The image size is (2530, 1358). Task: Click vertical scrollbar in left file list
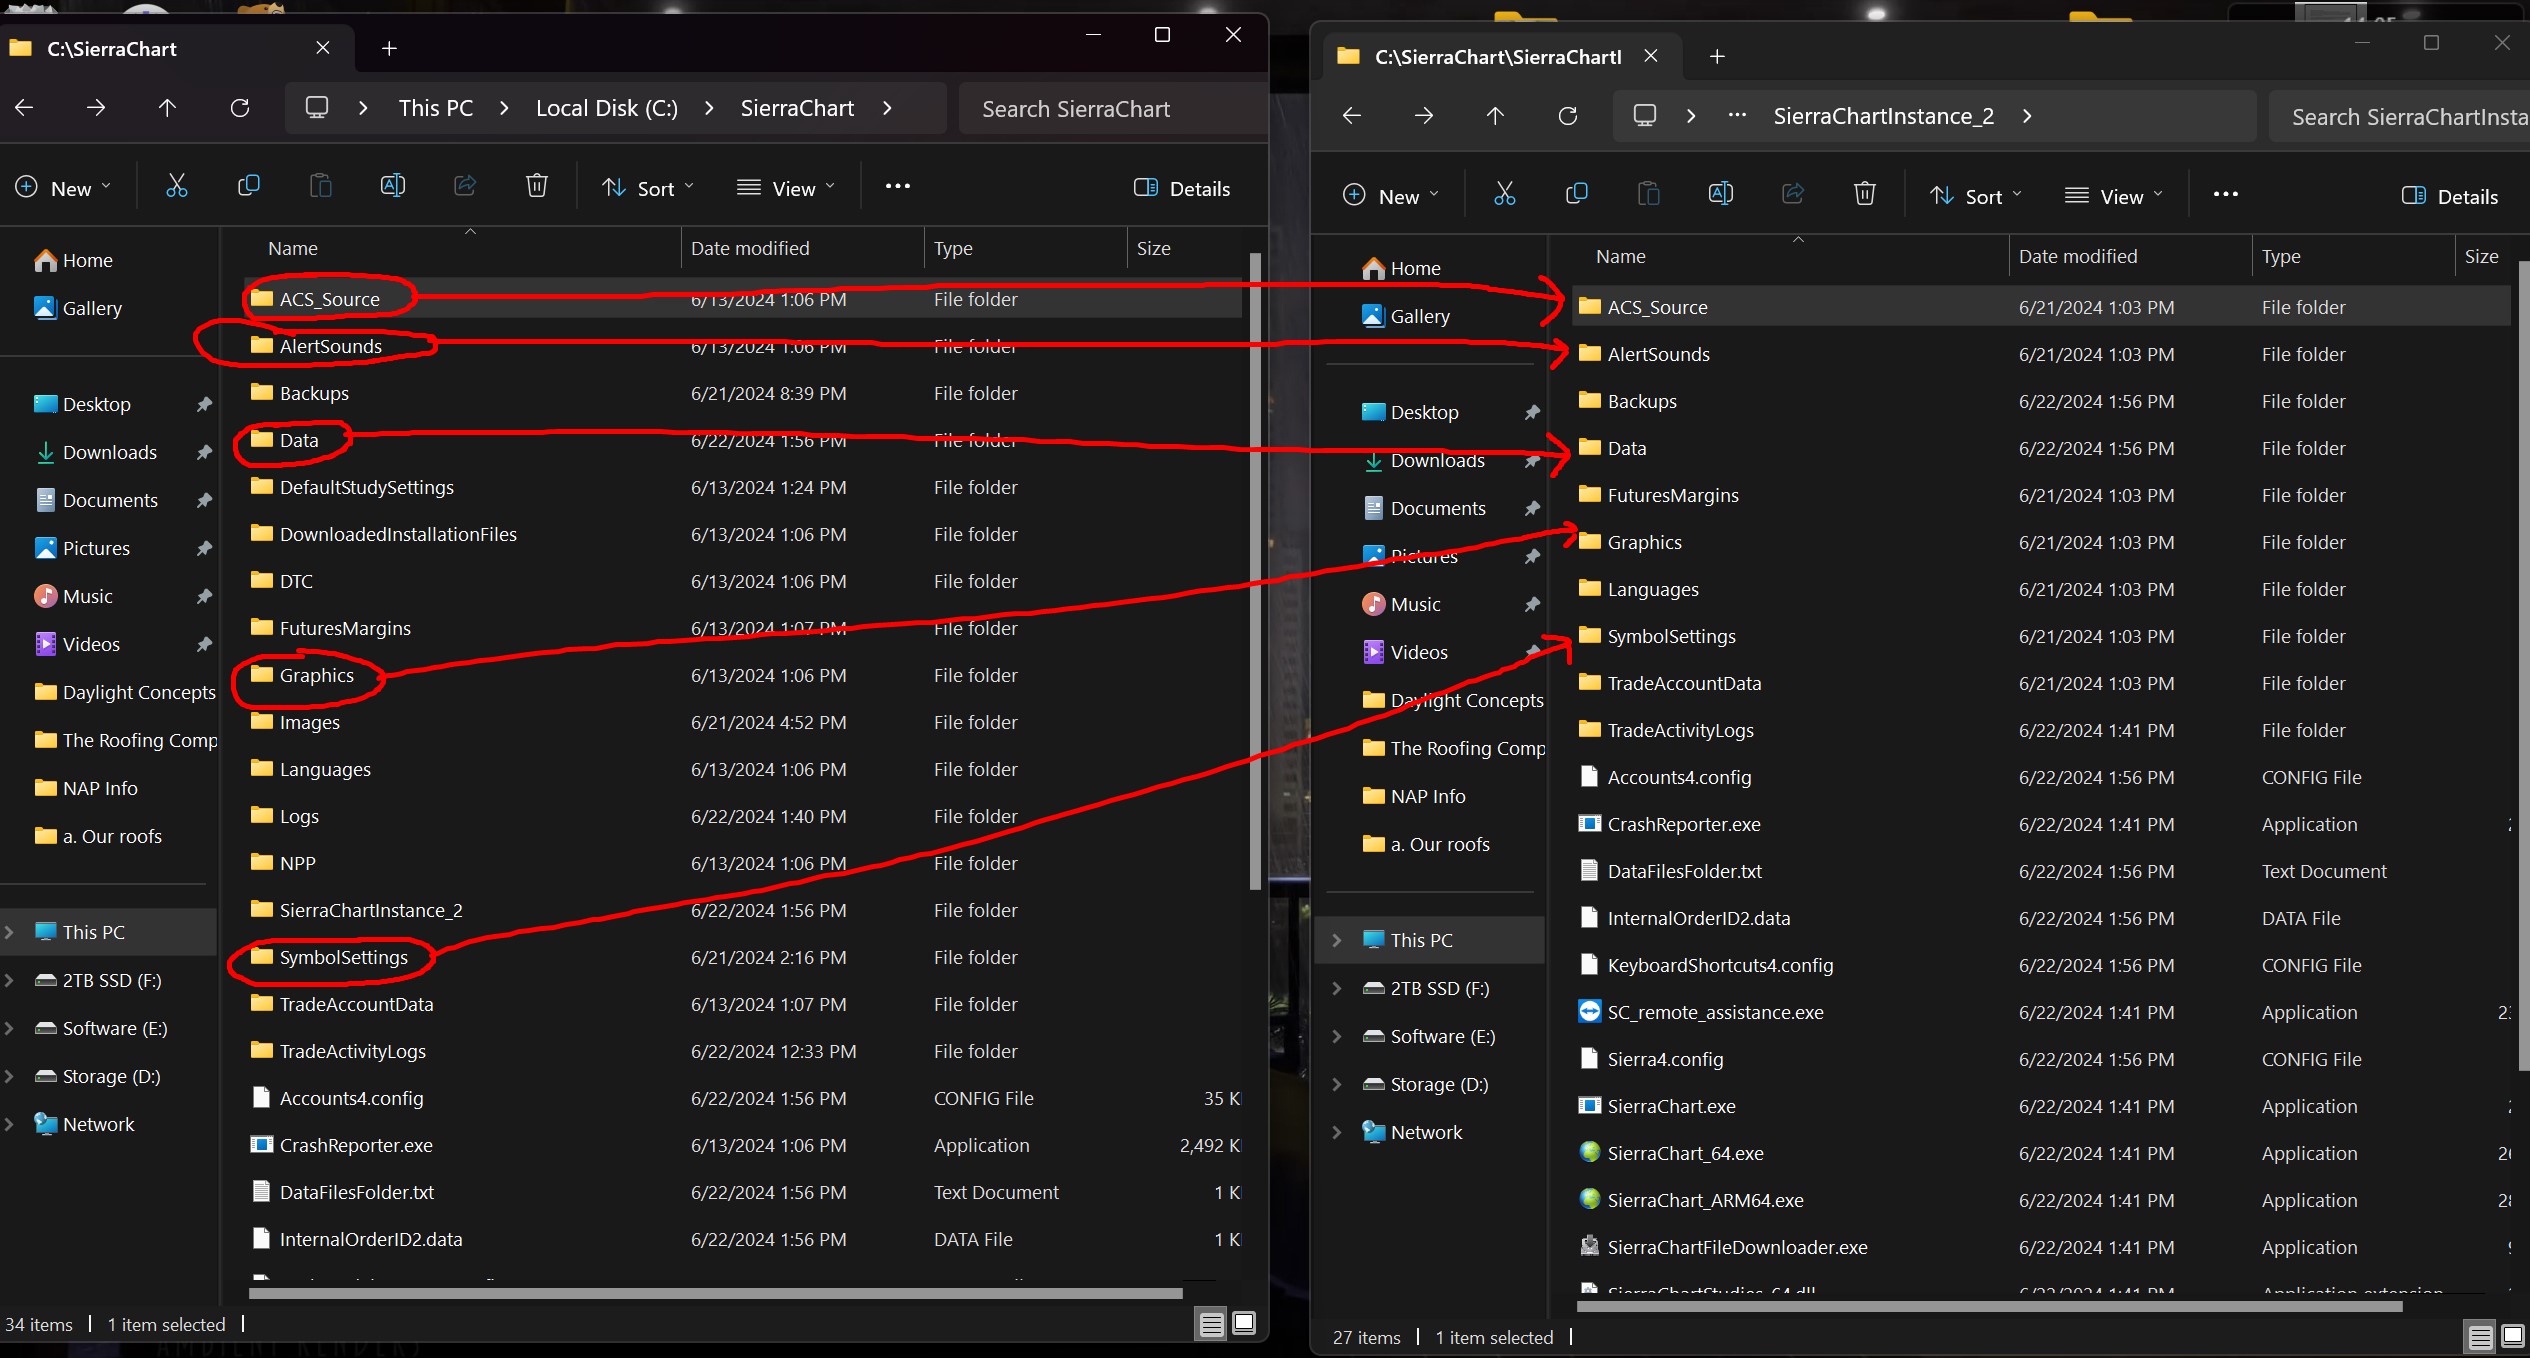pos(1255,570)
